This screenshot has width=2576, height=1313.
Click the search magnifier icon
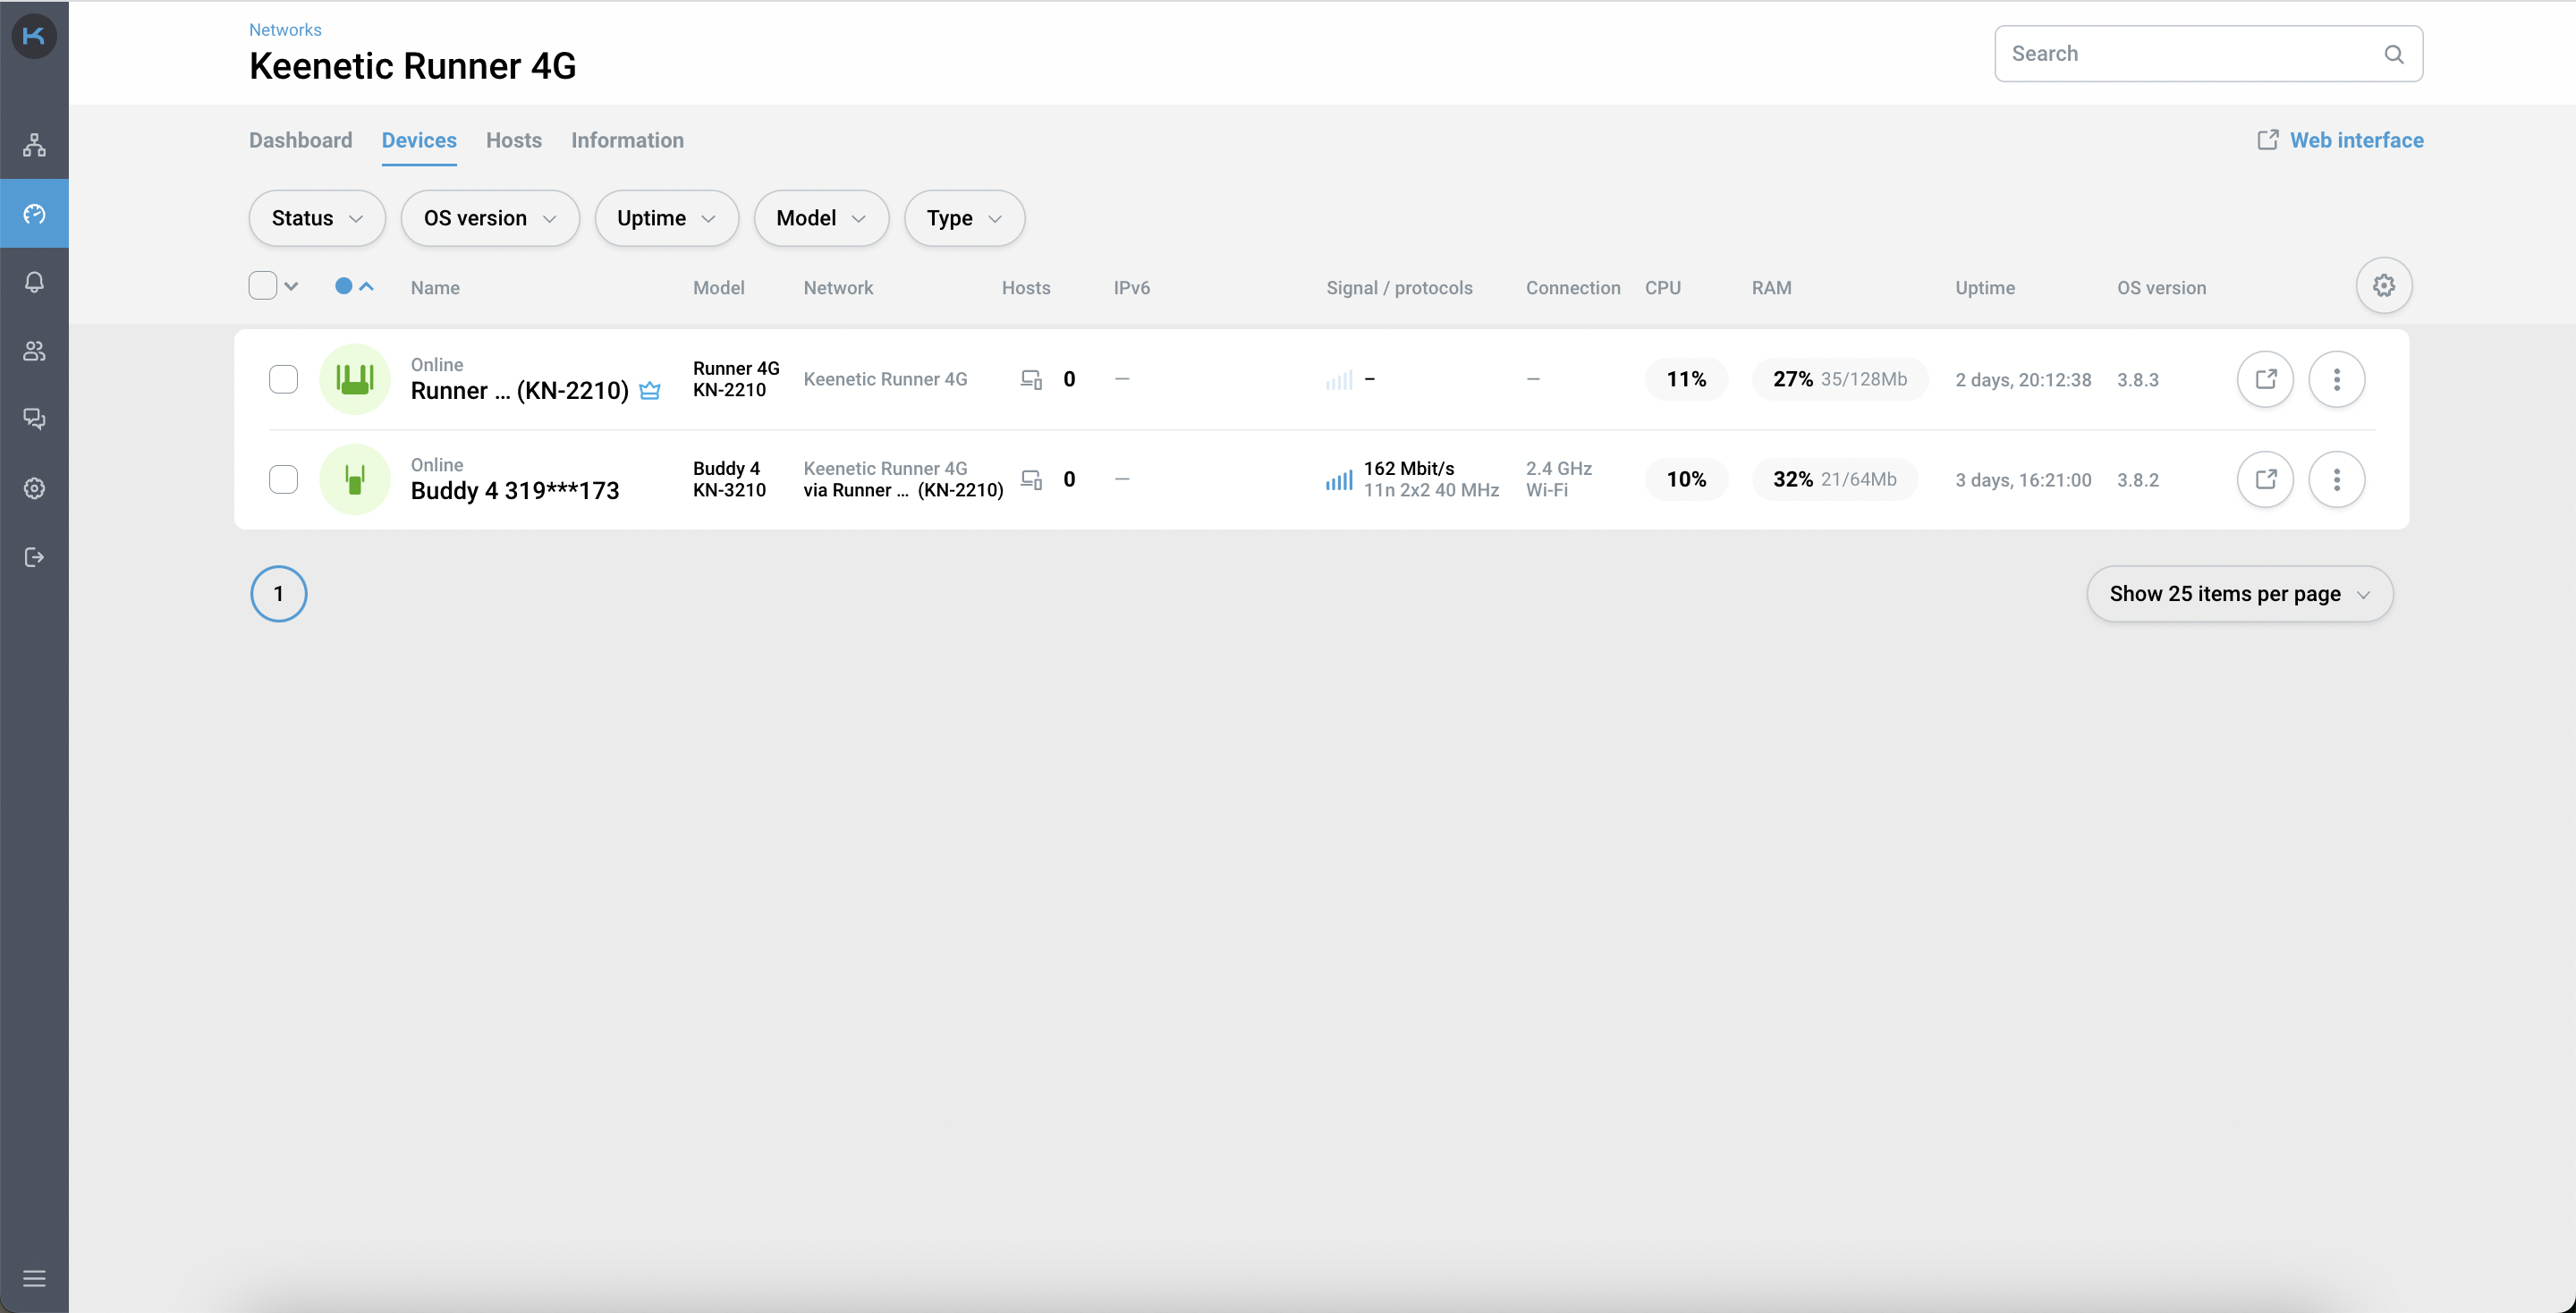pyautogui.click(x=2394, y=54)
